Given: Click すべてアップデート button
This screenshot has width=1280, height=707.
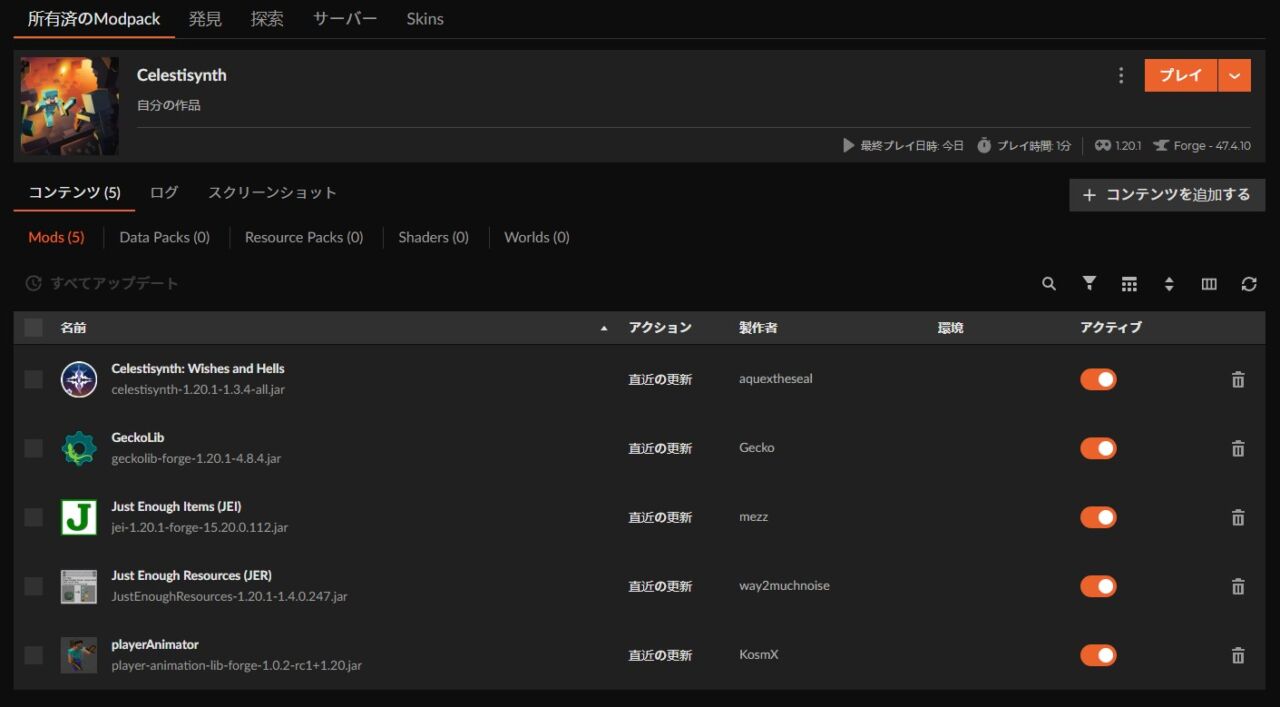Looking at the screenshot, I should 102,284.
